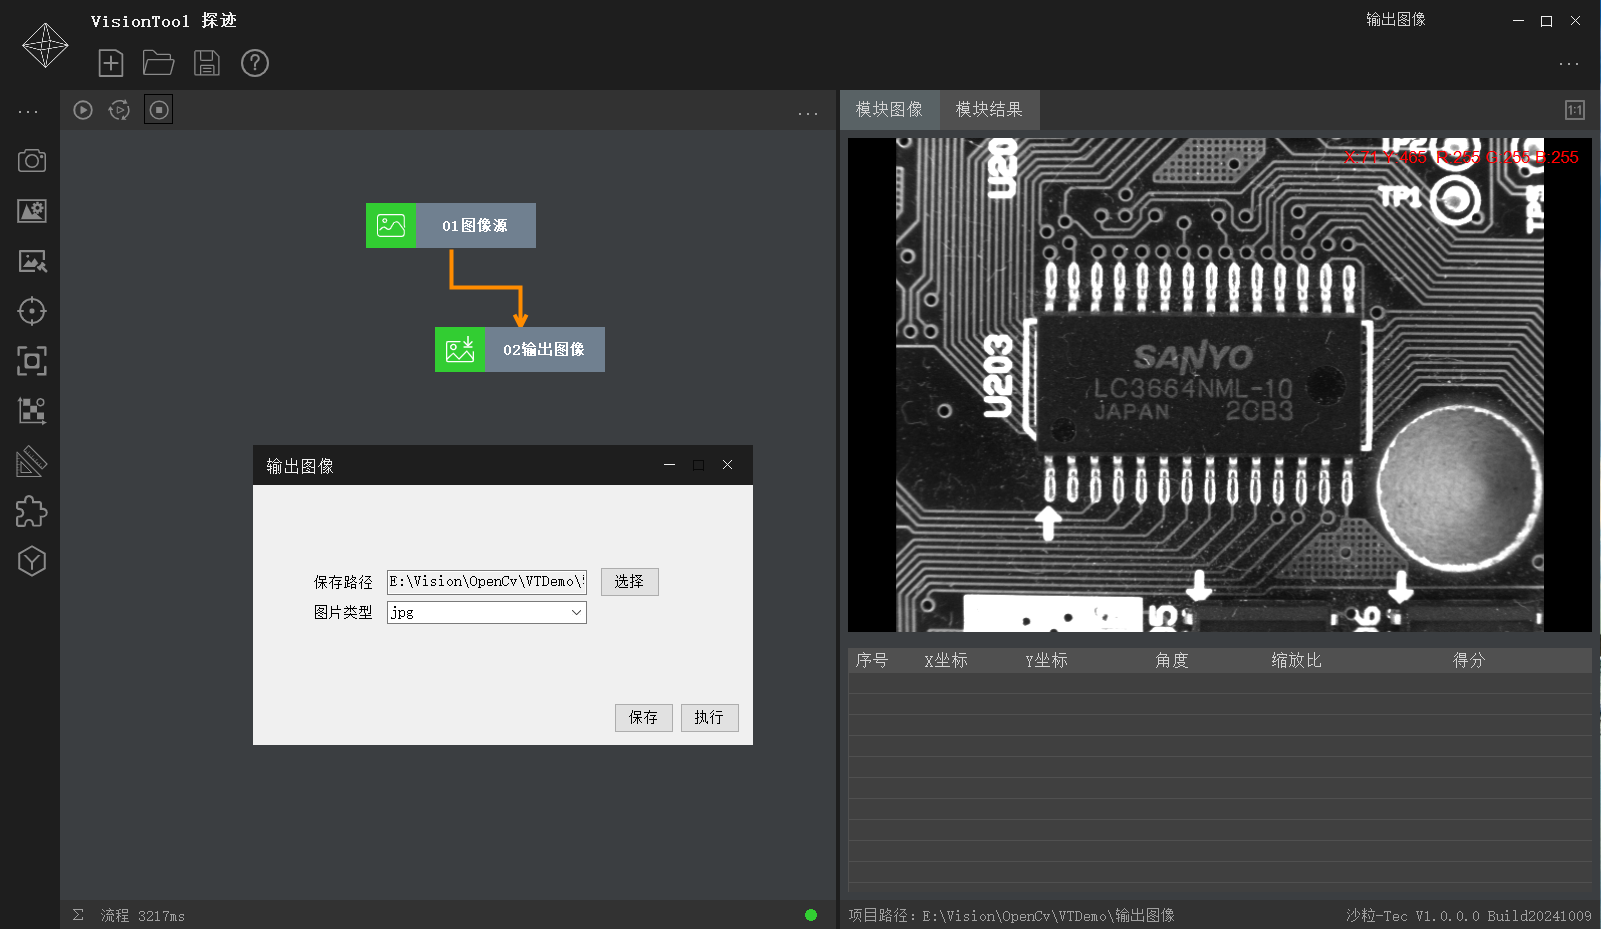Screen dimensions: 1601x929
Task: Open help with the question mark icon
Action: [x=255, y=63]
